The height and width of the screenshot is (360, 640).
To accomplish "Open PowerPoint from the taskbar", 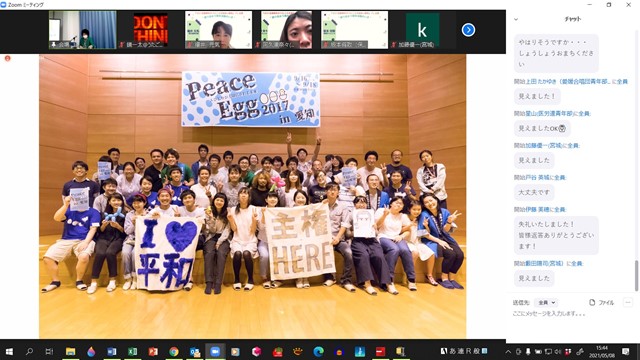I will point(153,351).
